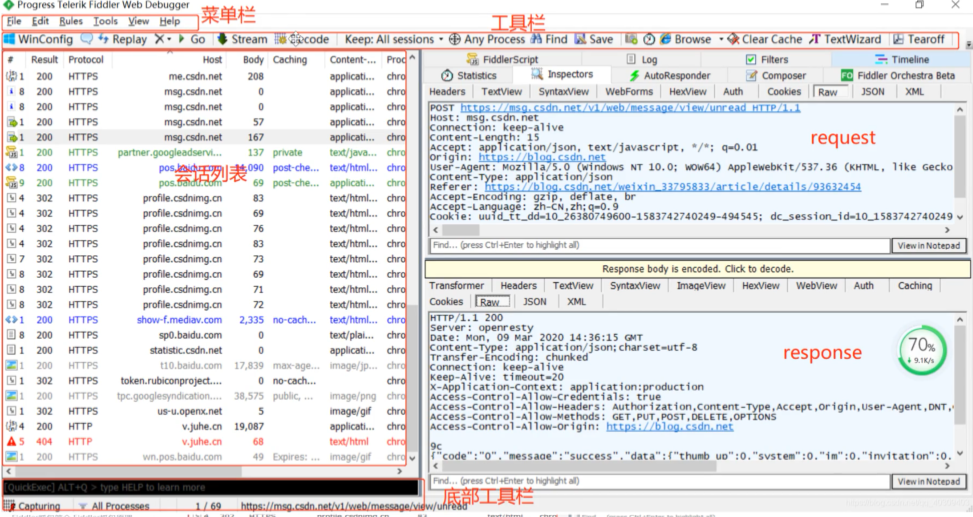The height and width of the screenshot is (517, 973).
Task: Toggle Decode option in toolbar
Action: click(x=302, y=39)
